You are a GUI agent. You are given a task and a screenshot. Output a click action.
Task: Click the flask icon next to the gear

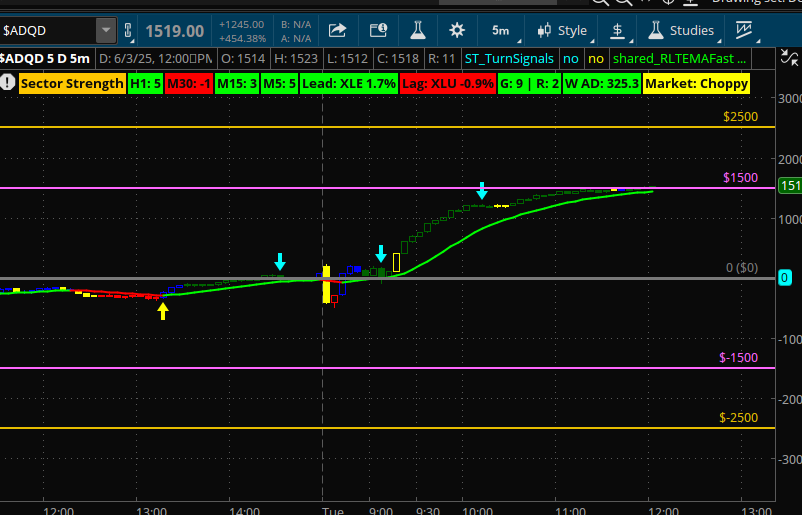pyautogui.click(x=417, y=31)
